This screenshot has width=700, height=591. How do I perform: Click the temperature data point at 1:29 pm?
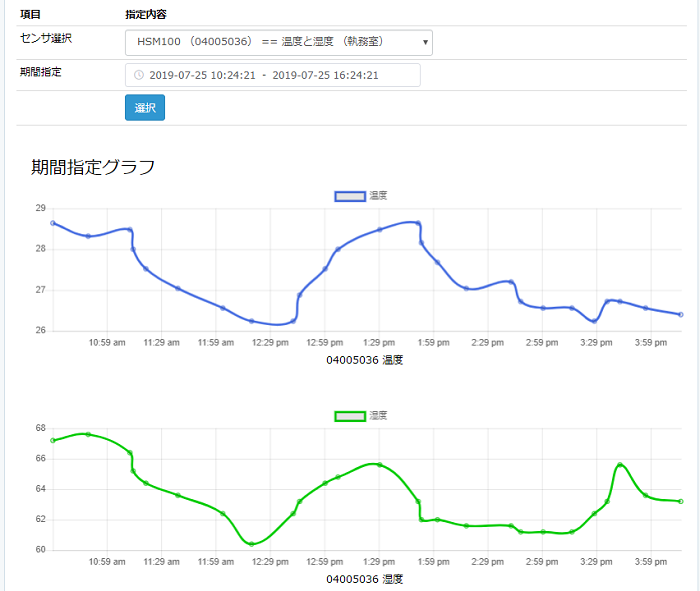pos(379,230)
